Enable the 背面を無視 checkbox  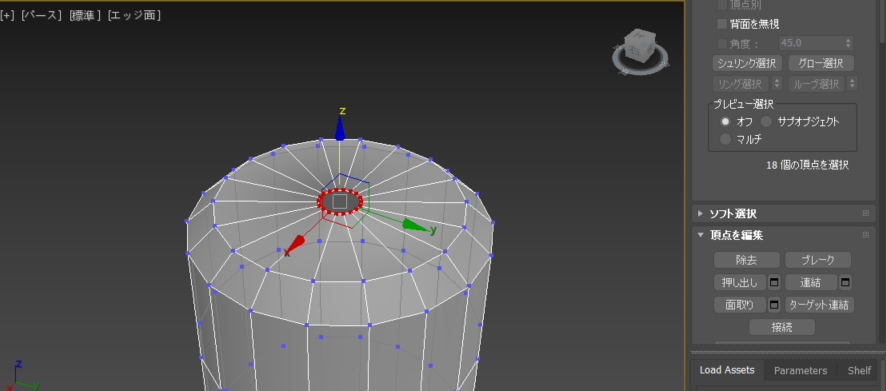722,24
